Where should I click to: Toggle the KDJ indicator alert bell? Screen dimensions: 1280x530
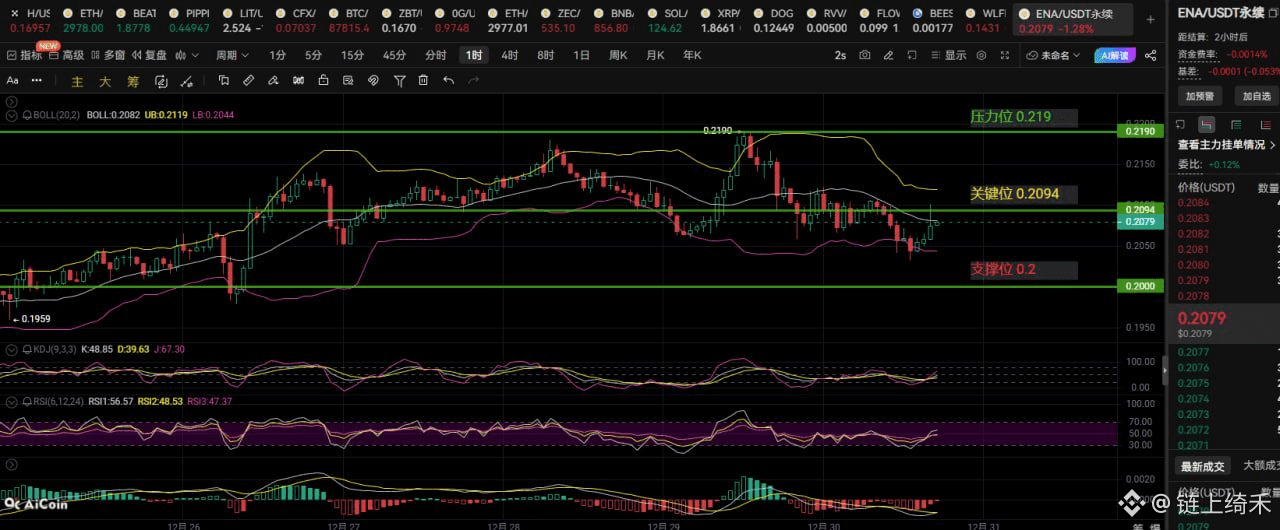(27, 349)
